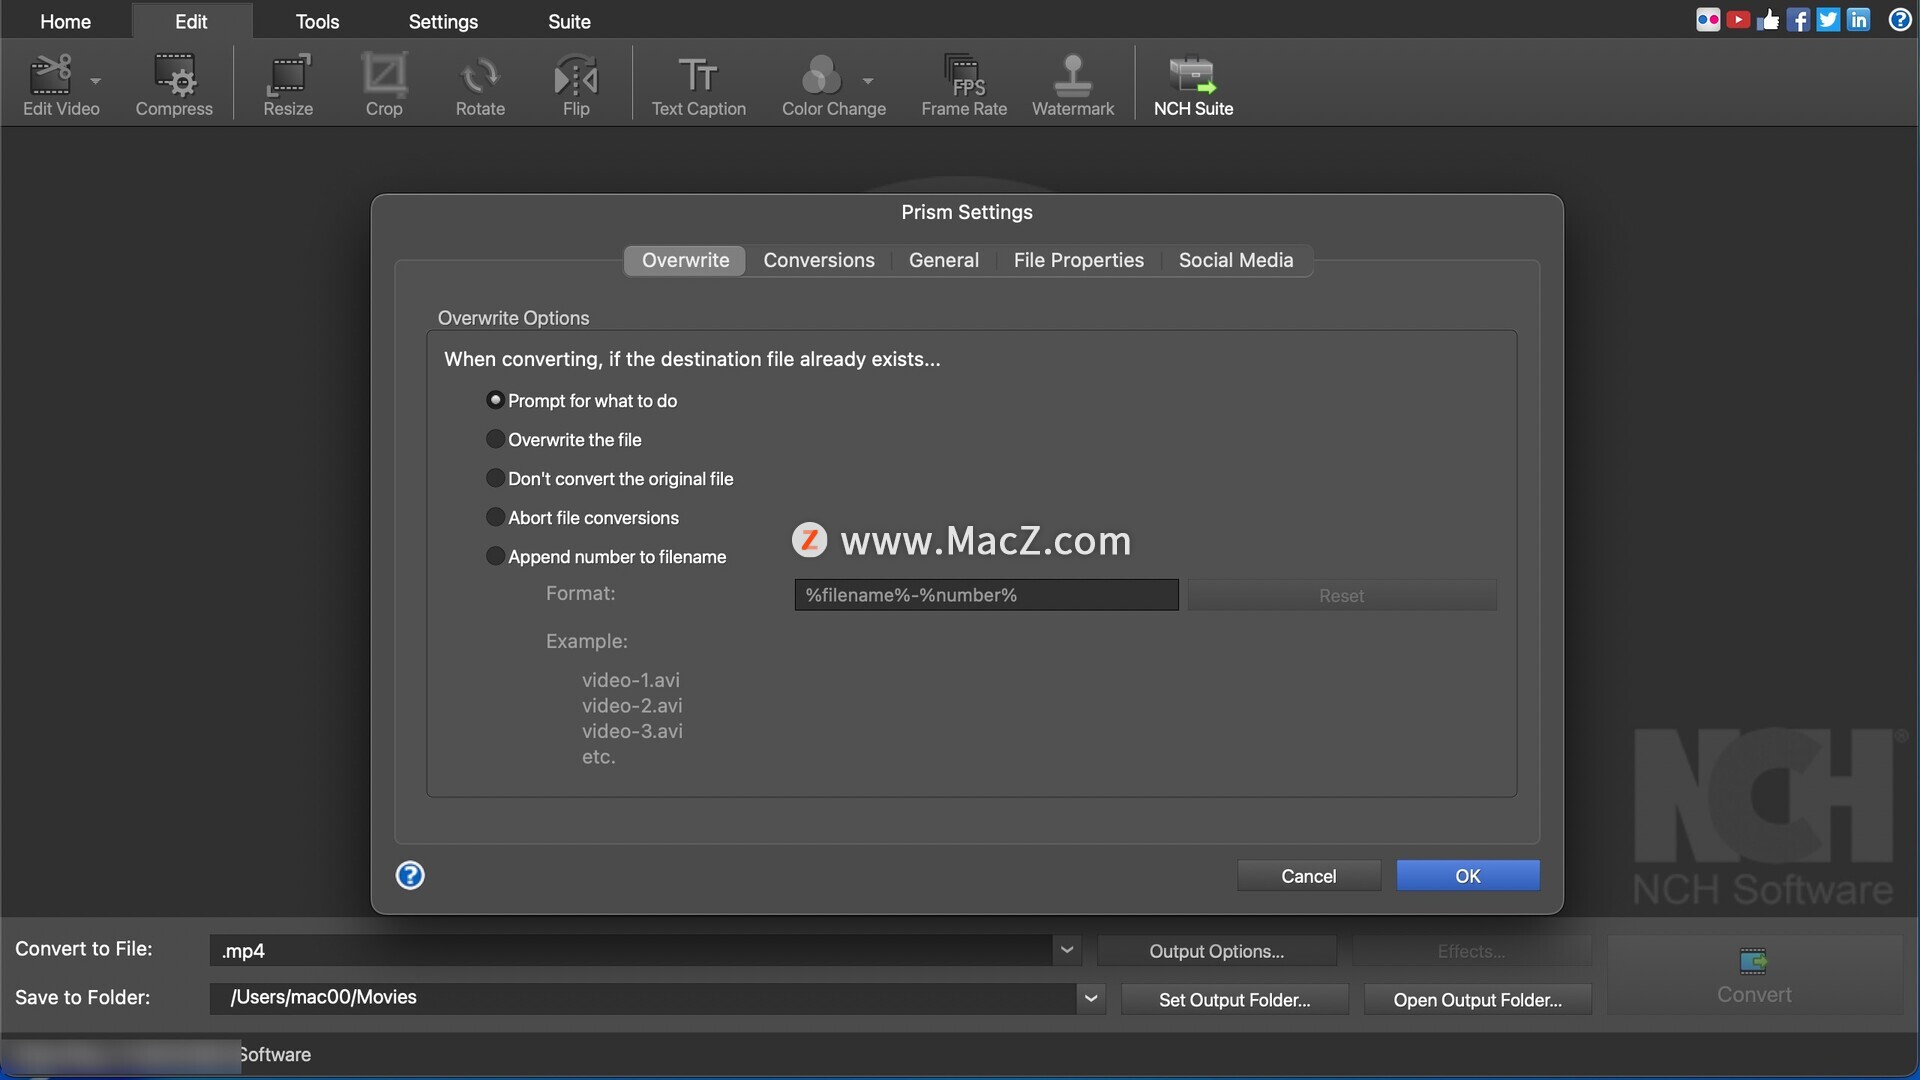This screenshot has width=1920, height=1080.
Task: Open the Compress tool
Action: coord(174,85)
